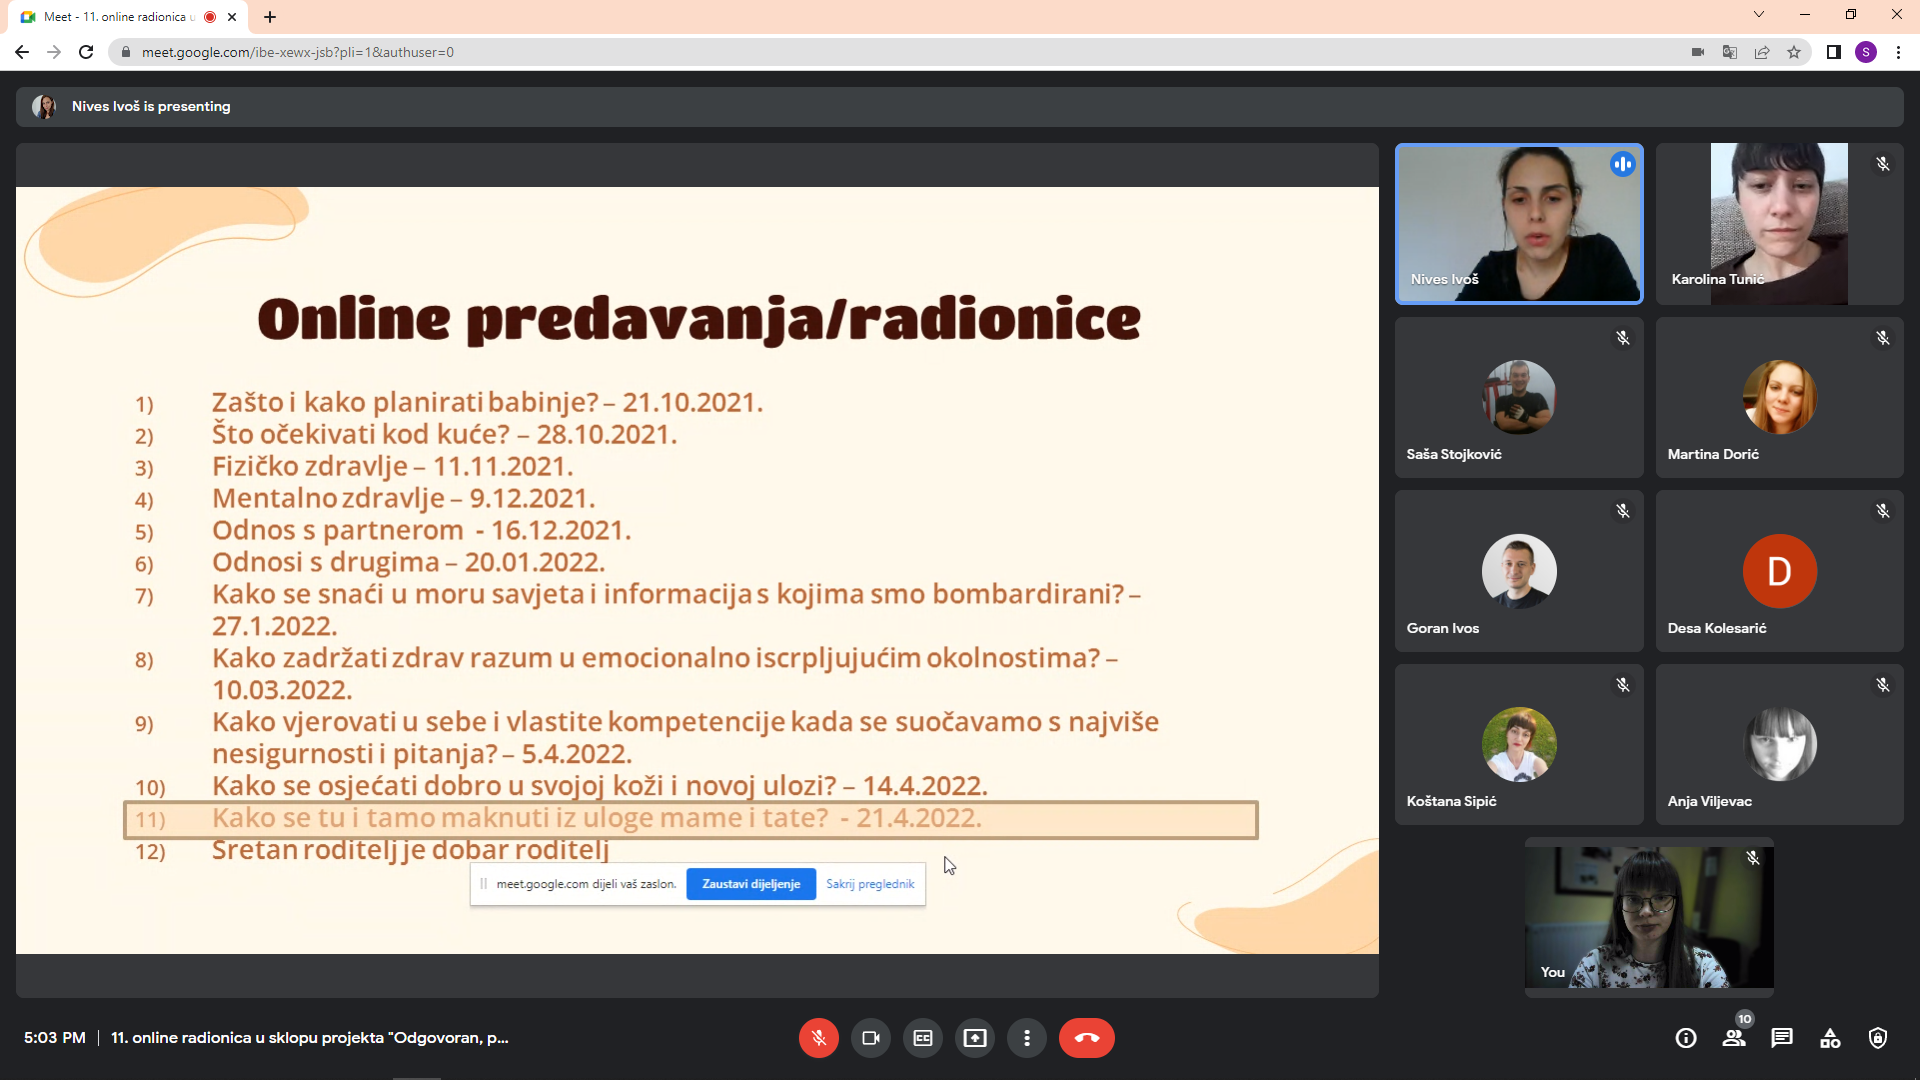
Task: Open meeting details info icon
Action: pyautogui.click(x=1686, y=1038)
